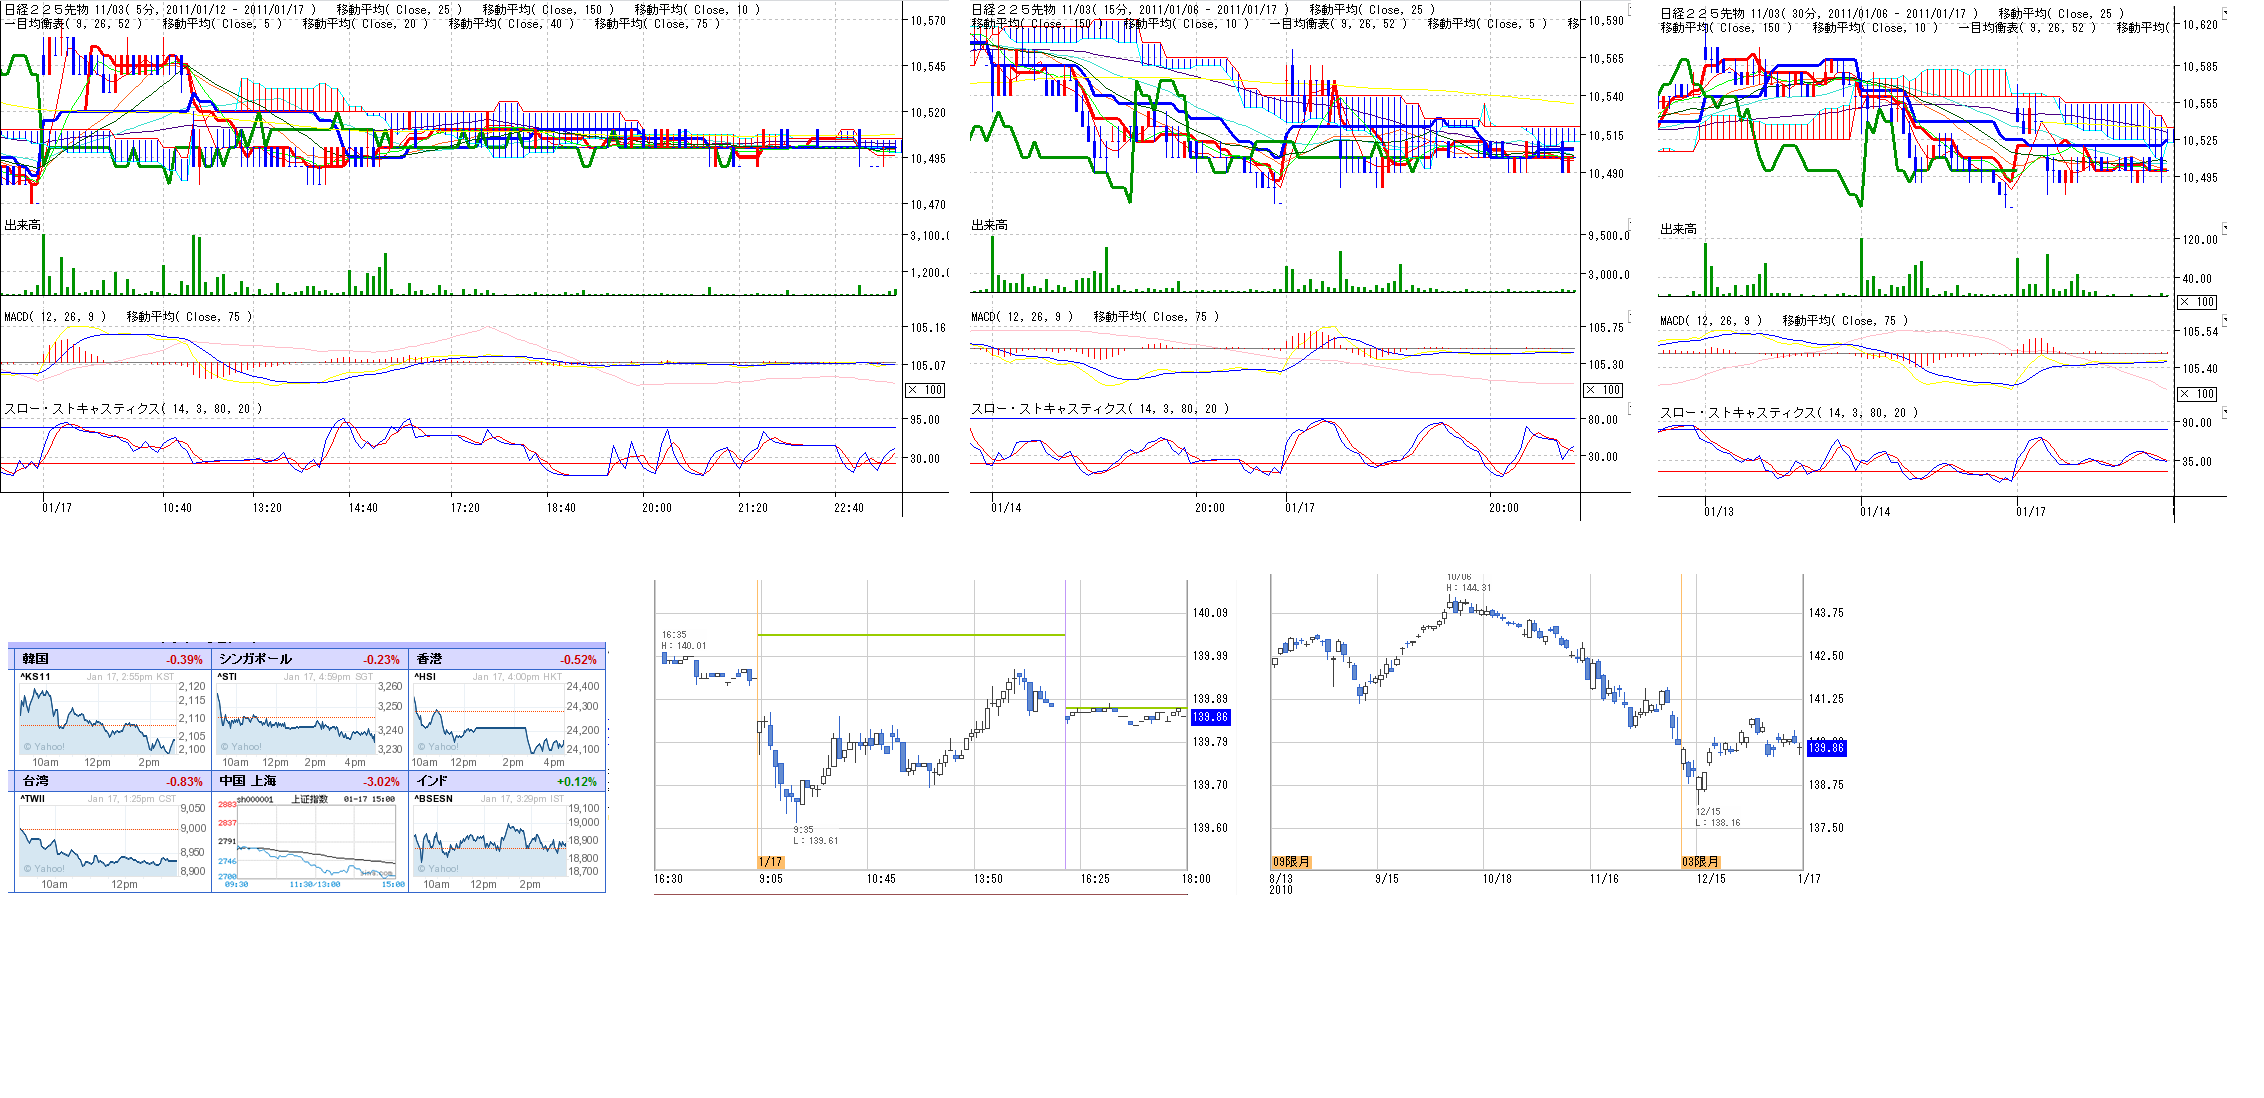Open the Hong Kong ^HSI chart
This screenshot has width=2264, height=1098.
click(490, 718)
